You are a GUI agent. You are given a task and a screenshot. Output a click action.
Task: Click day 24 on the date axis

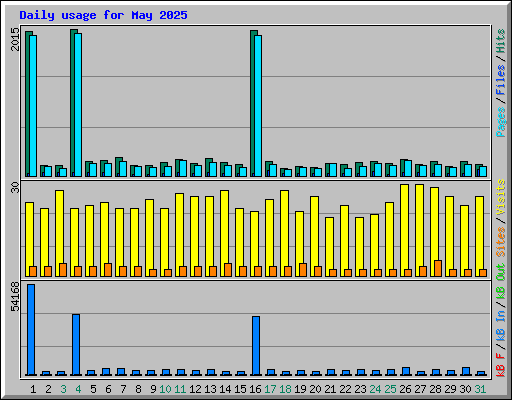(375, 389)
